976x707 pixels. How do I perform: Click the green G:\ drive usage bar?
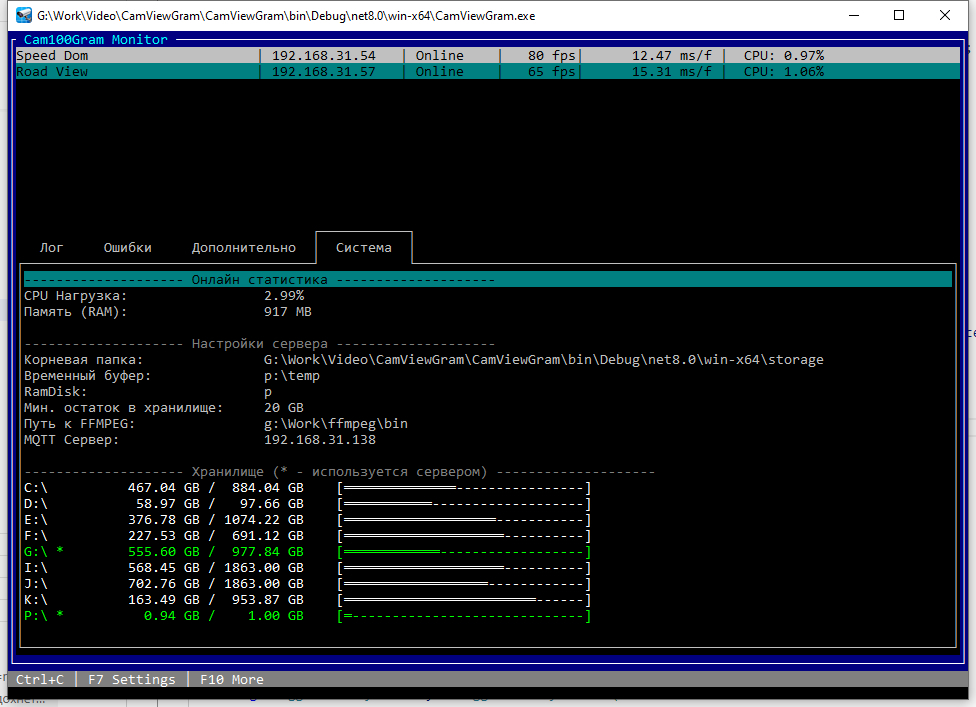click(464, 552)
